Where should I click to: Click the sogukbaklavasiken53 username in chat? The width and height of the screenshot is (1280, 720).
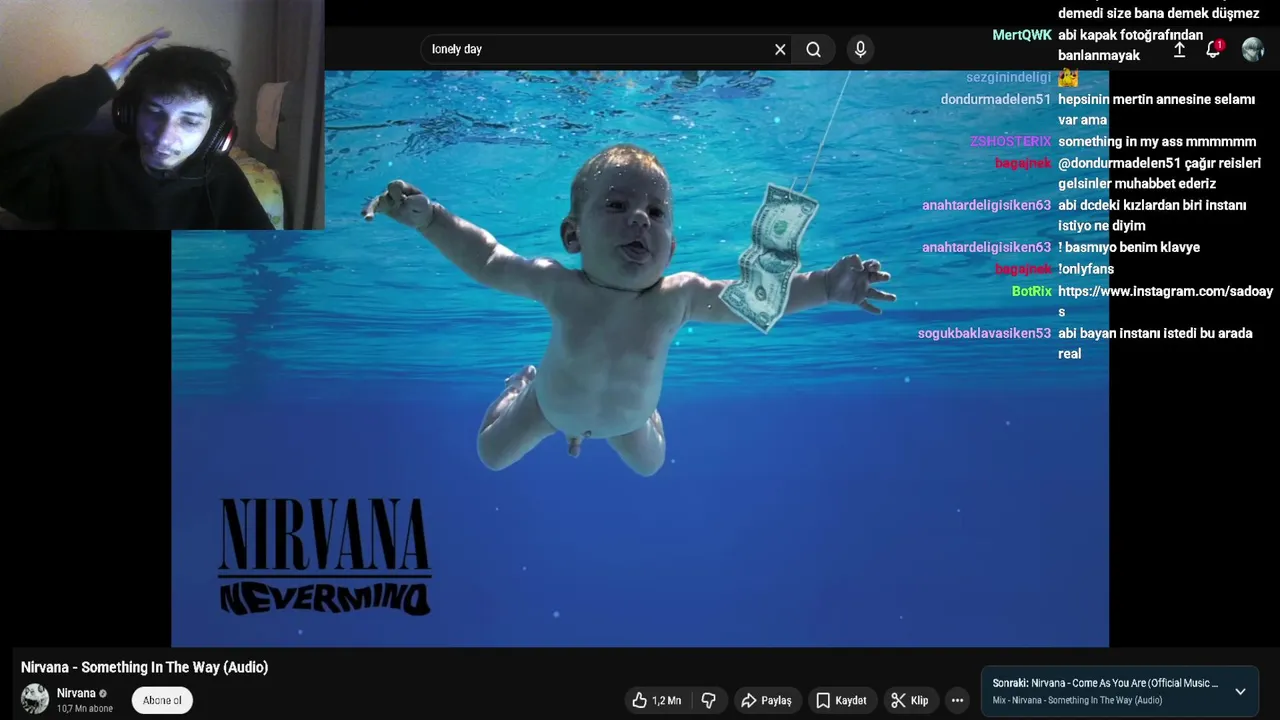coord(985,333)
